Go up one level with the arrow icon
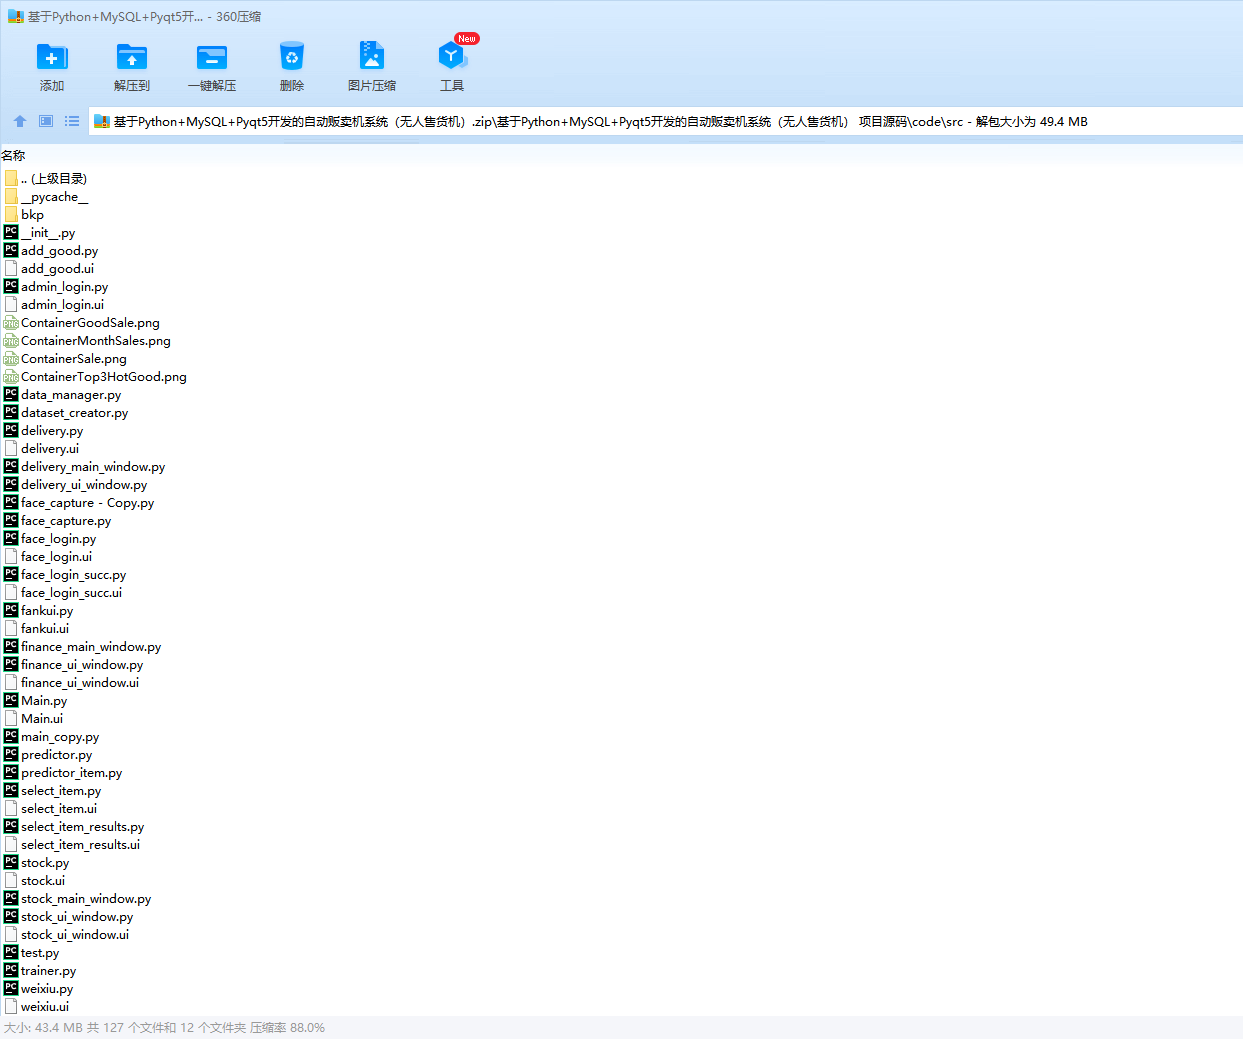 [x=20, y=121]
